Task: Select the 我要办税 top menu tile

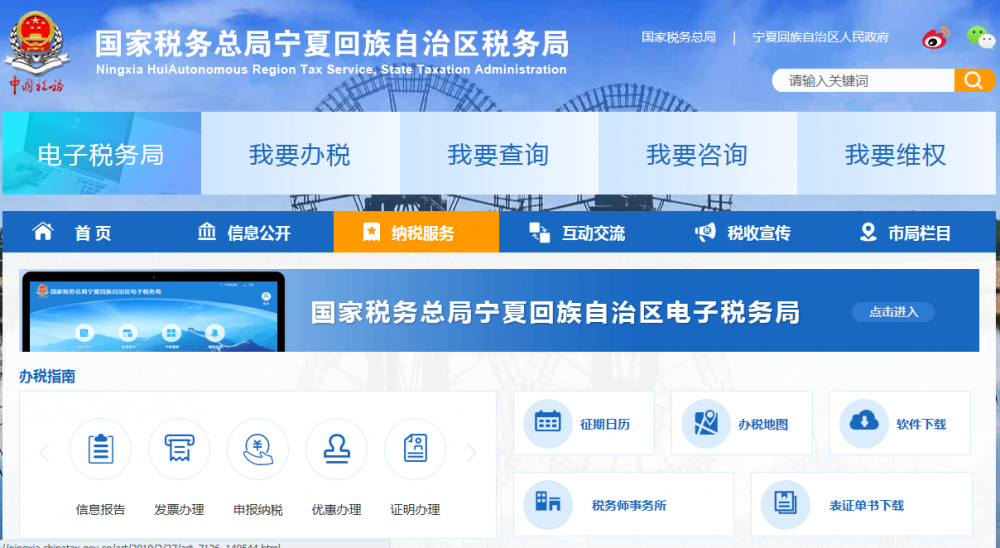Action: (x=300, y=155)
